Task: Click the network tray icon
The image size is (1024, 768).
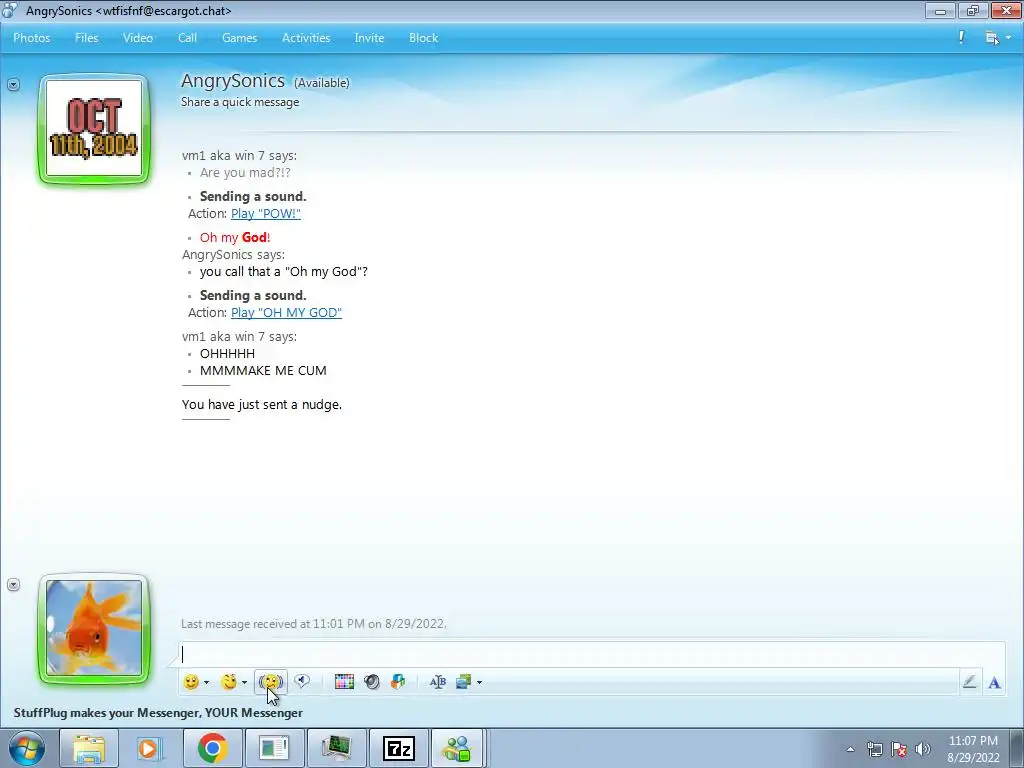Action: [874, 749]
